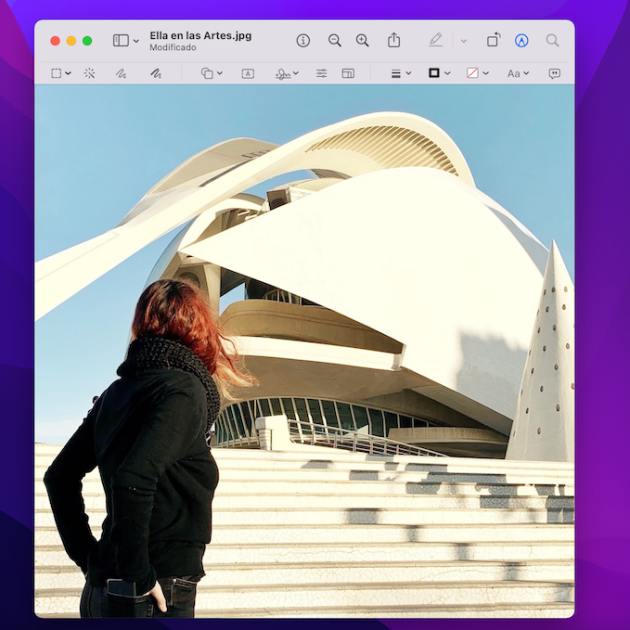The width and height of the screenshot is (630, 630).
Task: Toggle the image description annotation button
Action: [554, 73]
